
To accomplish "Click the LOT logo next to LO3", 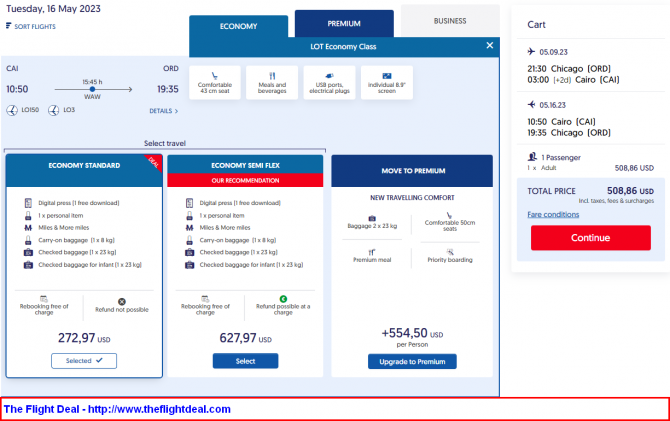I will tap(53, 111).
